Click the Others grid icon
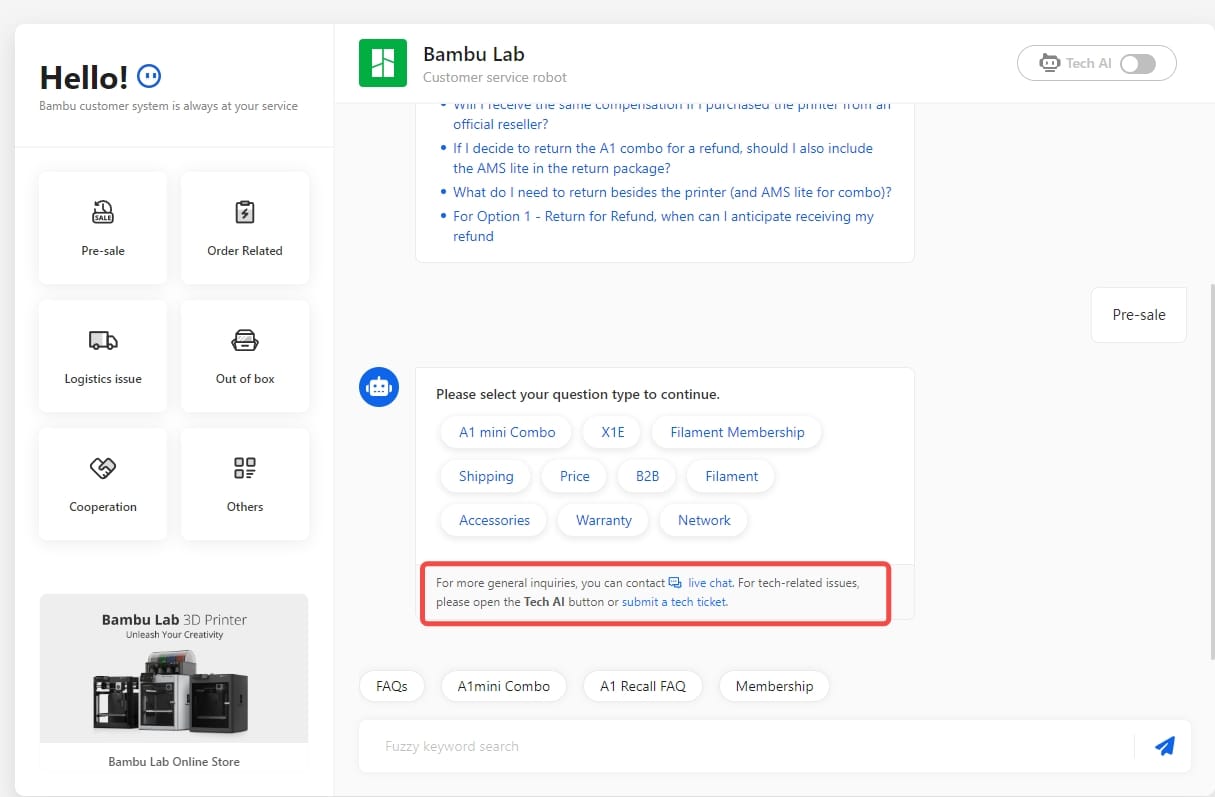The height and width of the screenshot is (797, 1215). [x=245, y=468]
